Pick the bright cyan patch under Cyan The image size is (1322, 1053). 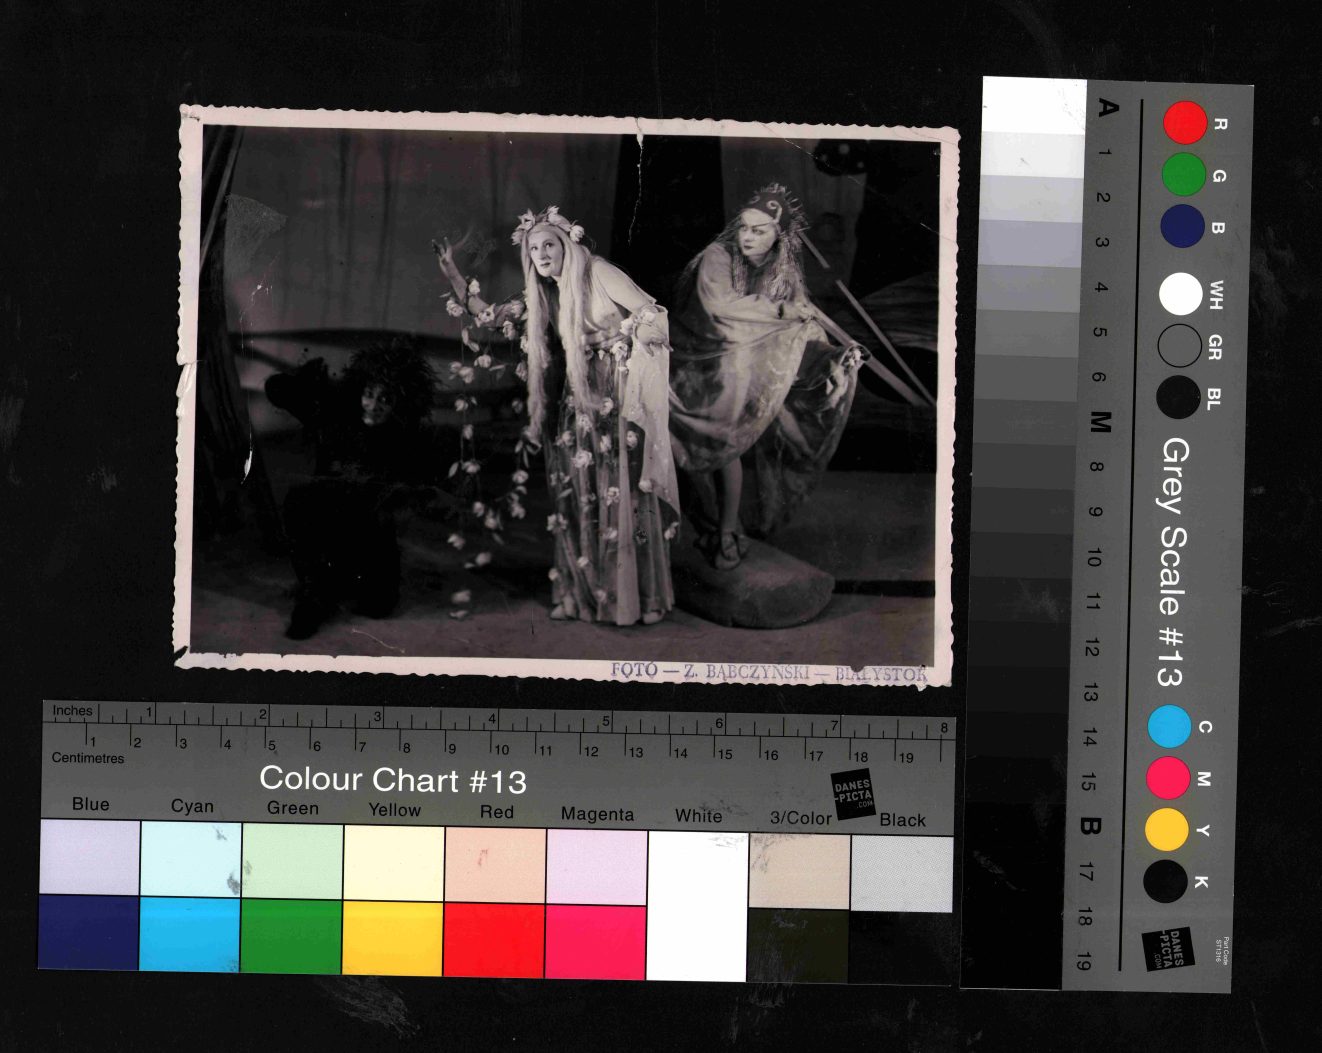pyautogui.click(x=190, y=934)
